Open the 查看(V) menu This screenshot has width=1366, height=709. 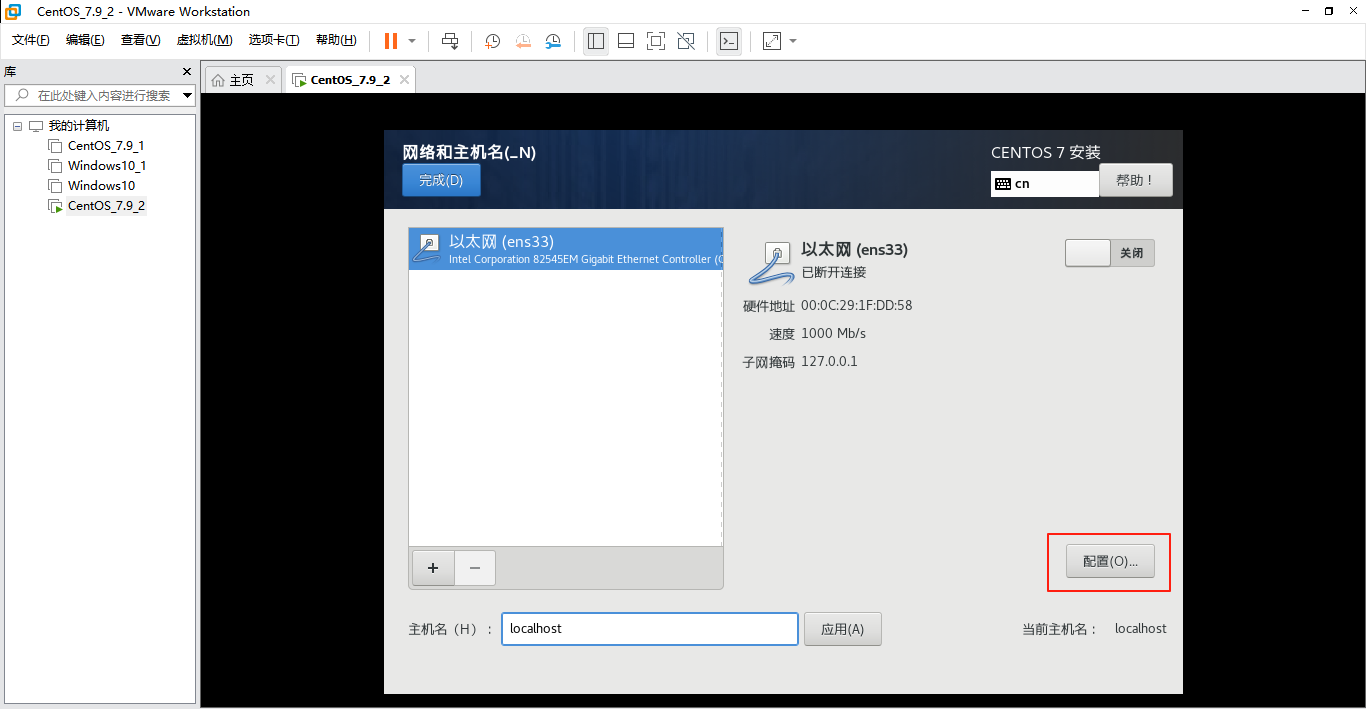pyautogui.click(x=140, y=40)
